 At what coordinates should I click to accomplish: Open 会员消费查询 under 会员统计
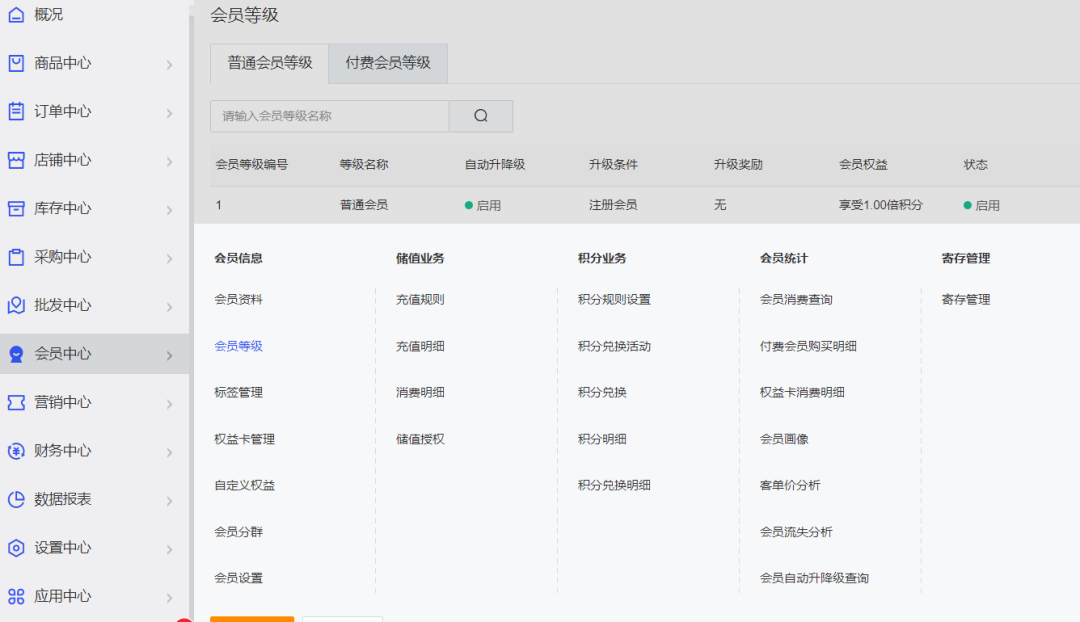[x=796, y=299]
